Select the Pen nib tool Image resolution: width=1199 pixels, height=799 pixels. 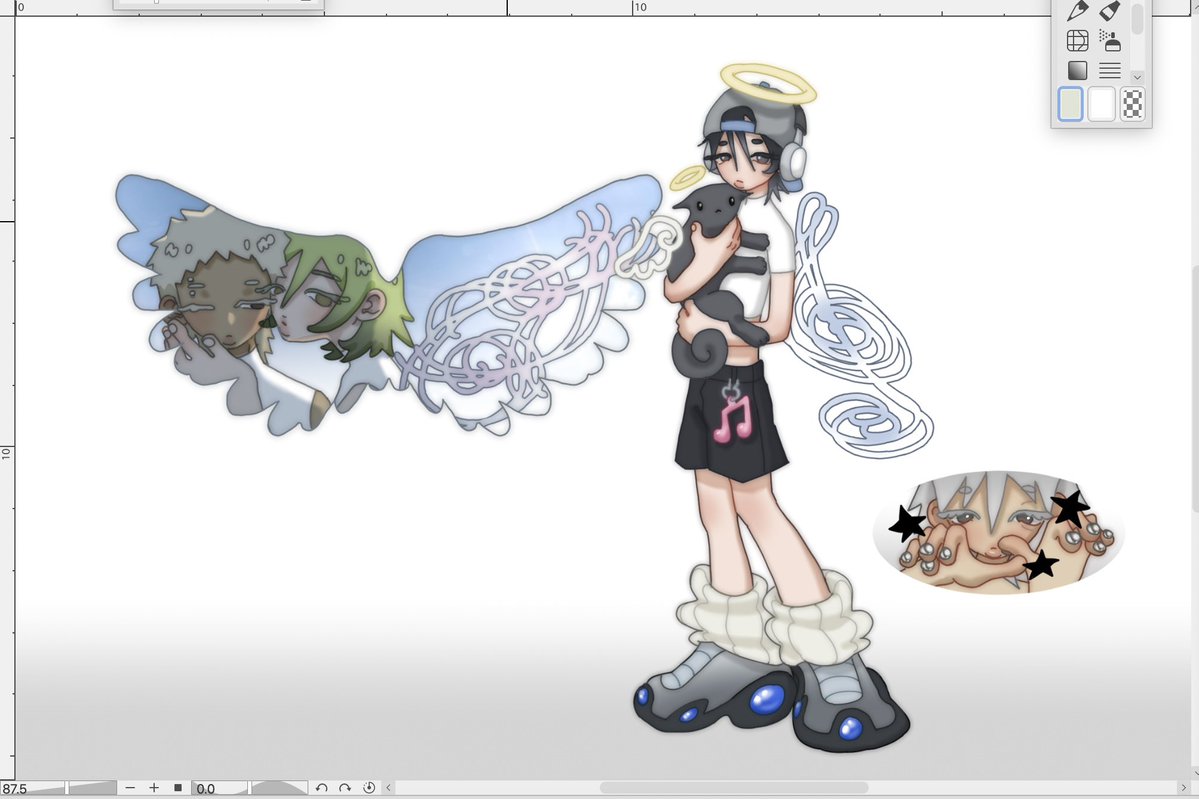tap(1077, 10)
